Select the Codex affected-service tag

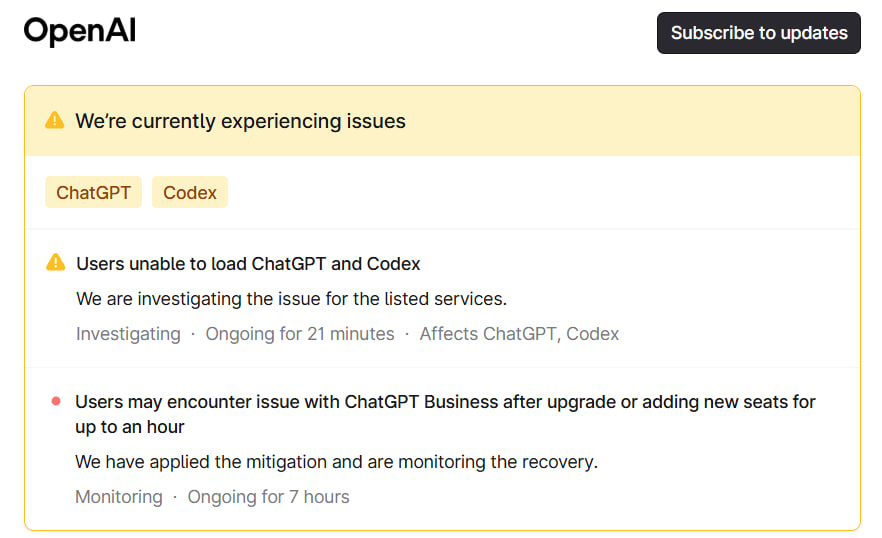(x=190, y=192)
